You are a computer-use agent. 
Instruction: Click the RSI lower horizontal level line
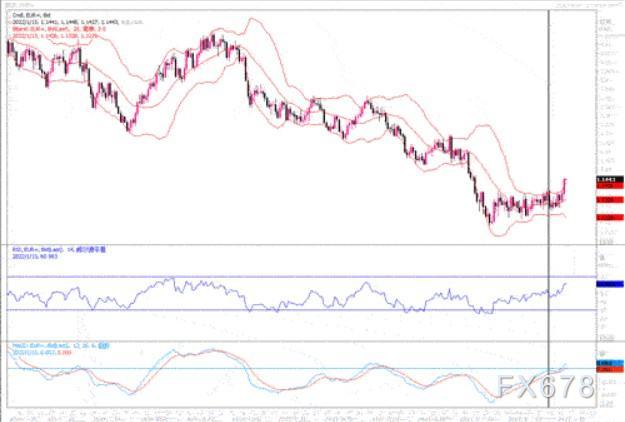tap(300, 310)
